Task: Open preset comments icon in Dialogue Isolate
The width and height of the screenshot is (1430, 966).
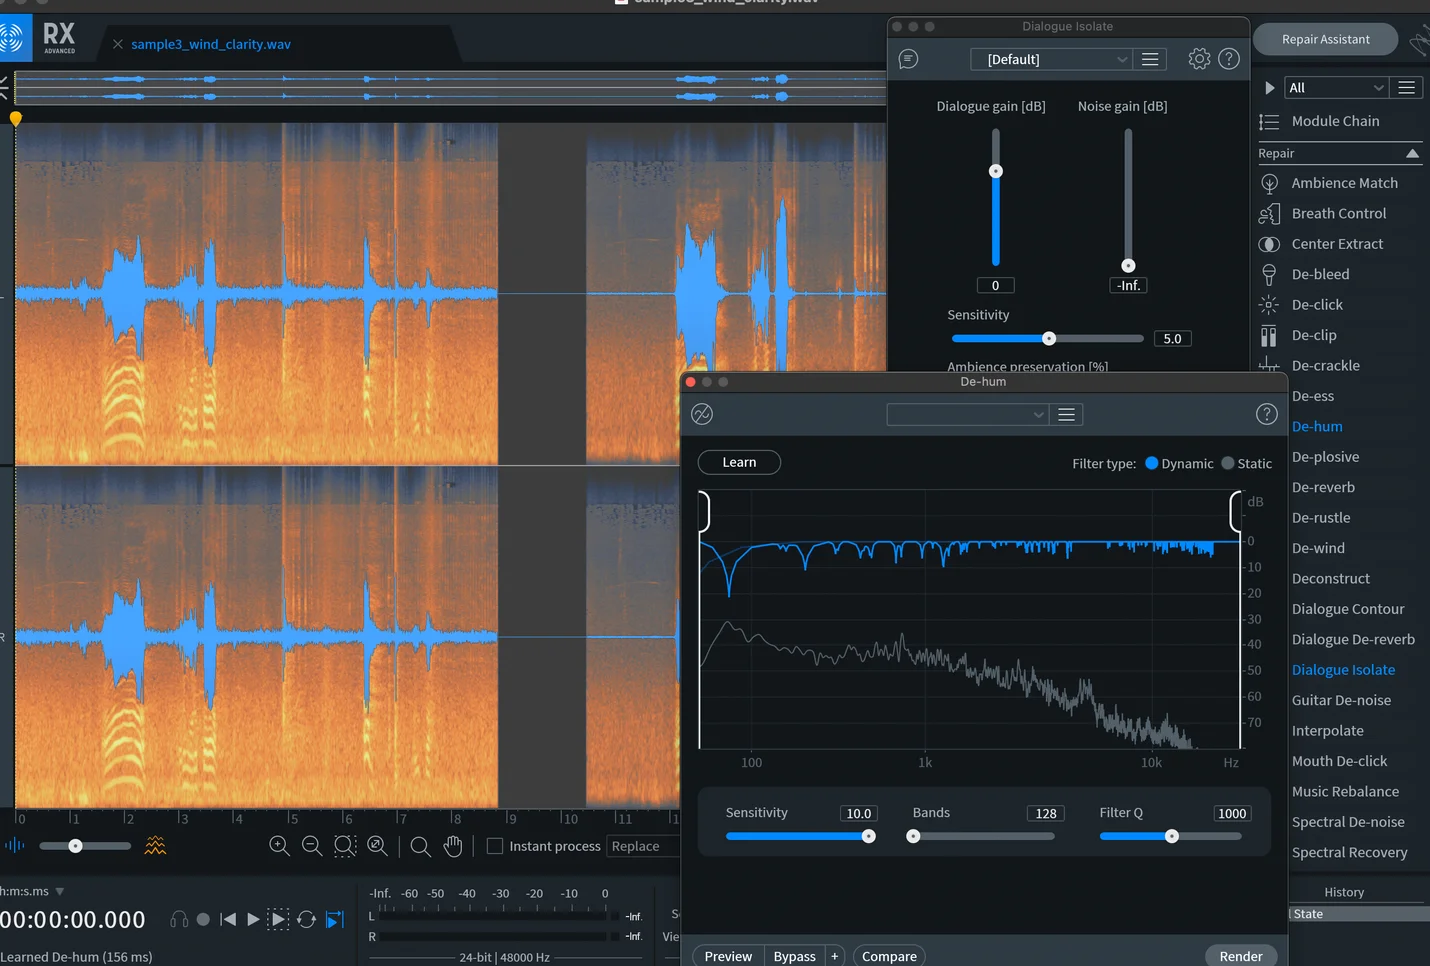Action: pyautogui.click(x=908, y=59)
